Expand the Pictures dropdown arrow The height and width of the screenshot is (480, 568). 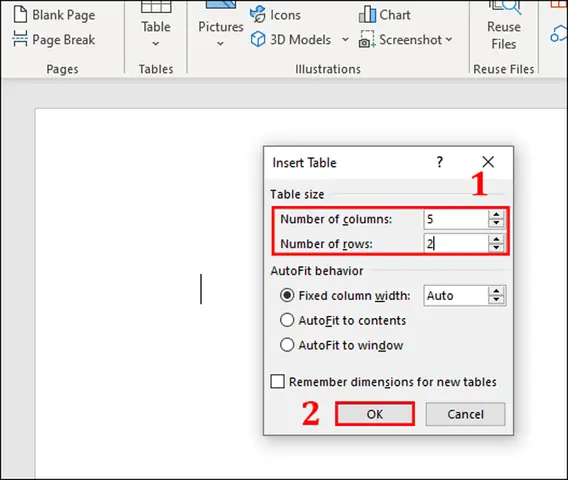pyautogui.click(x=220, y=44)
